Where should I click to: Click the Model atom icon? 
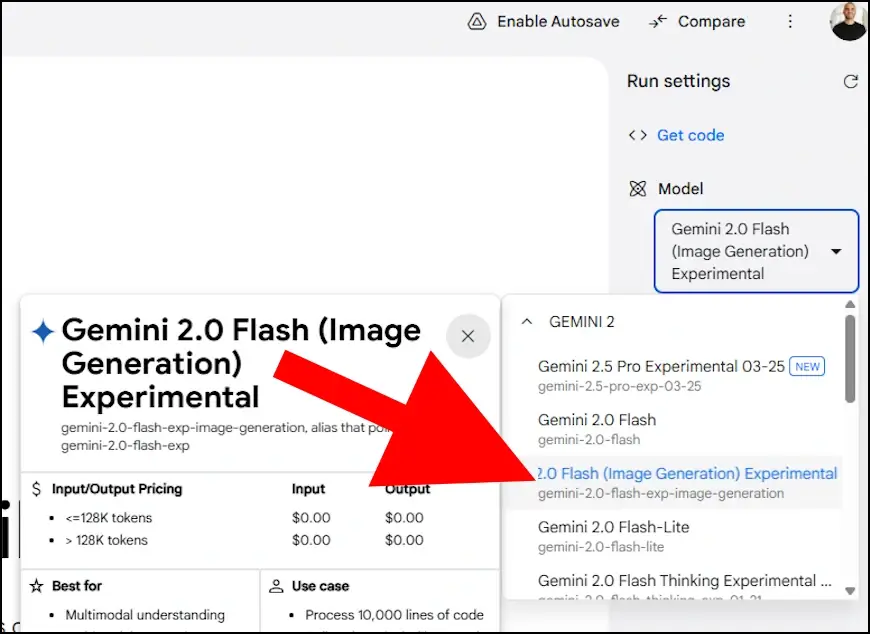coord(638,189)
